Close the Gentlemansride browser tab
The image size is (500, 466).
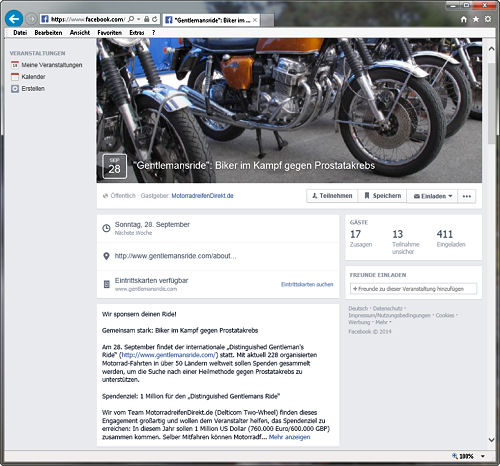click(x=255, y=20)
